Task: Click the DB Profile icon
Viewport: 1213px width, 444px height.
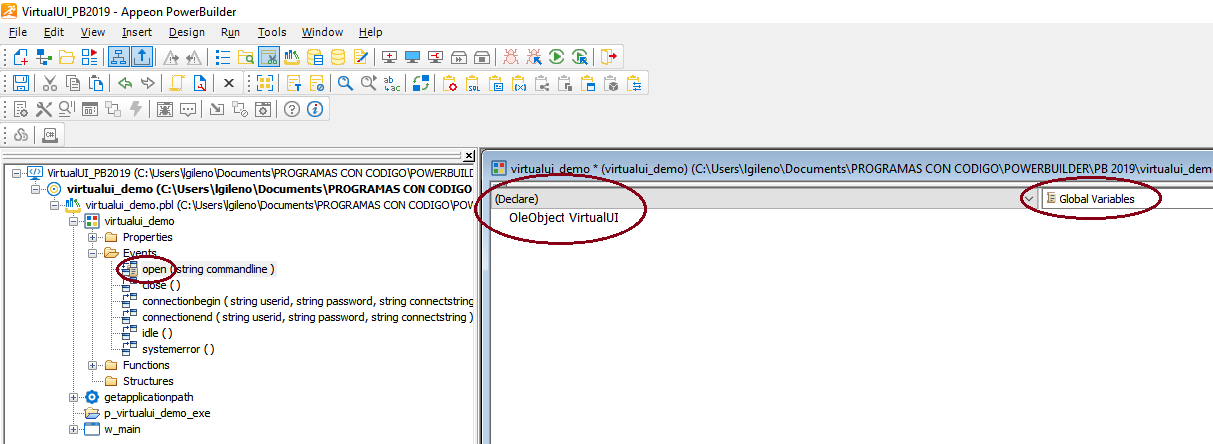Action: pos(315,57)
